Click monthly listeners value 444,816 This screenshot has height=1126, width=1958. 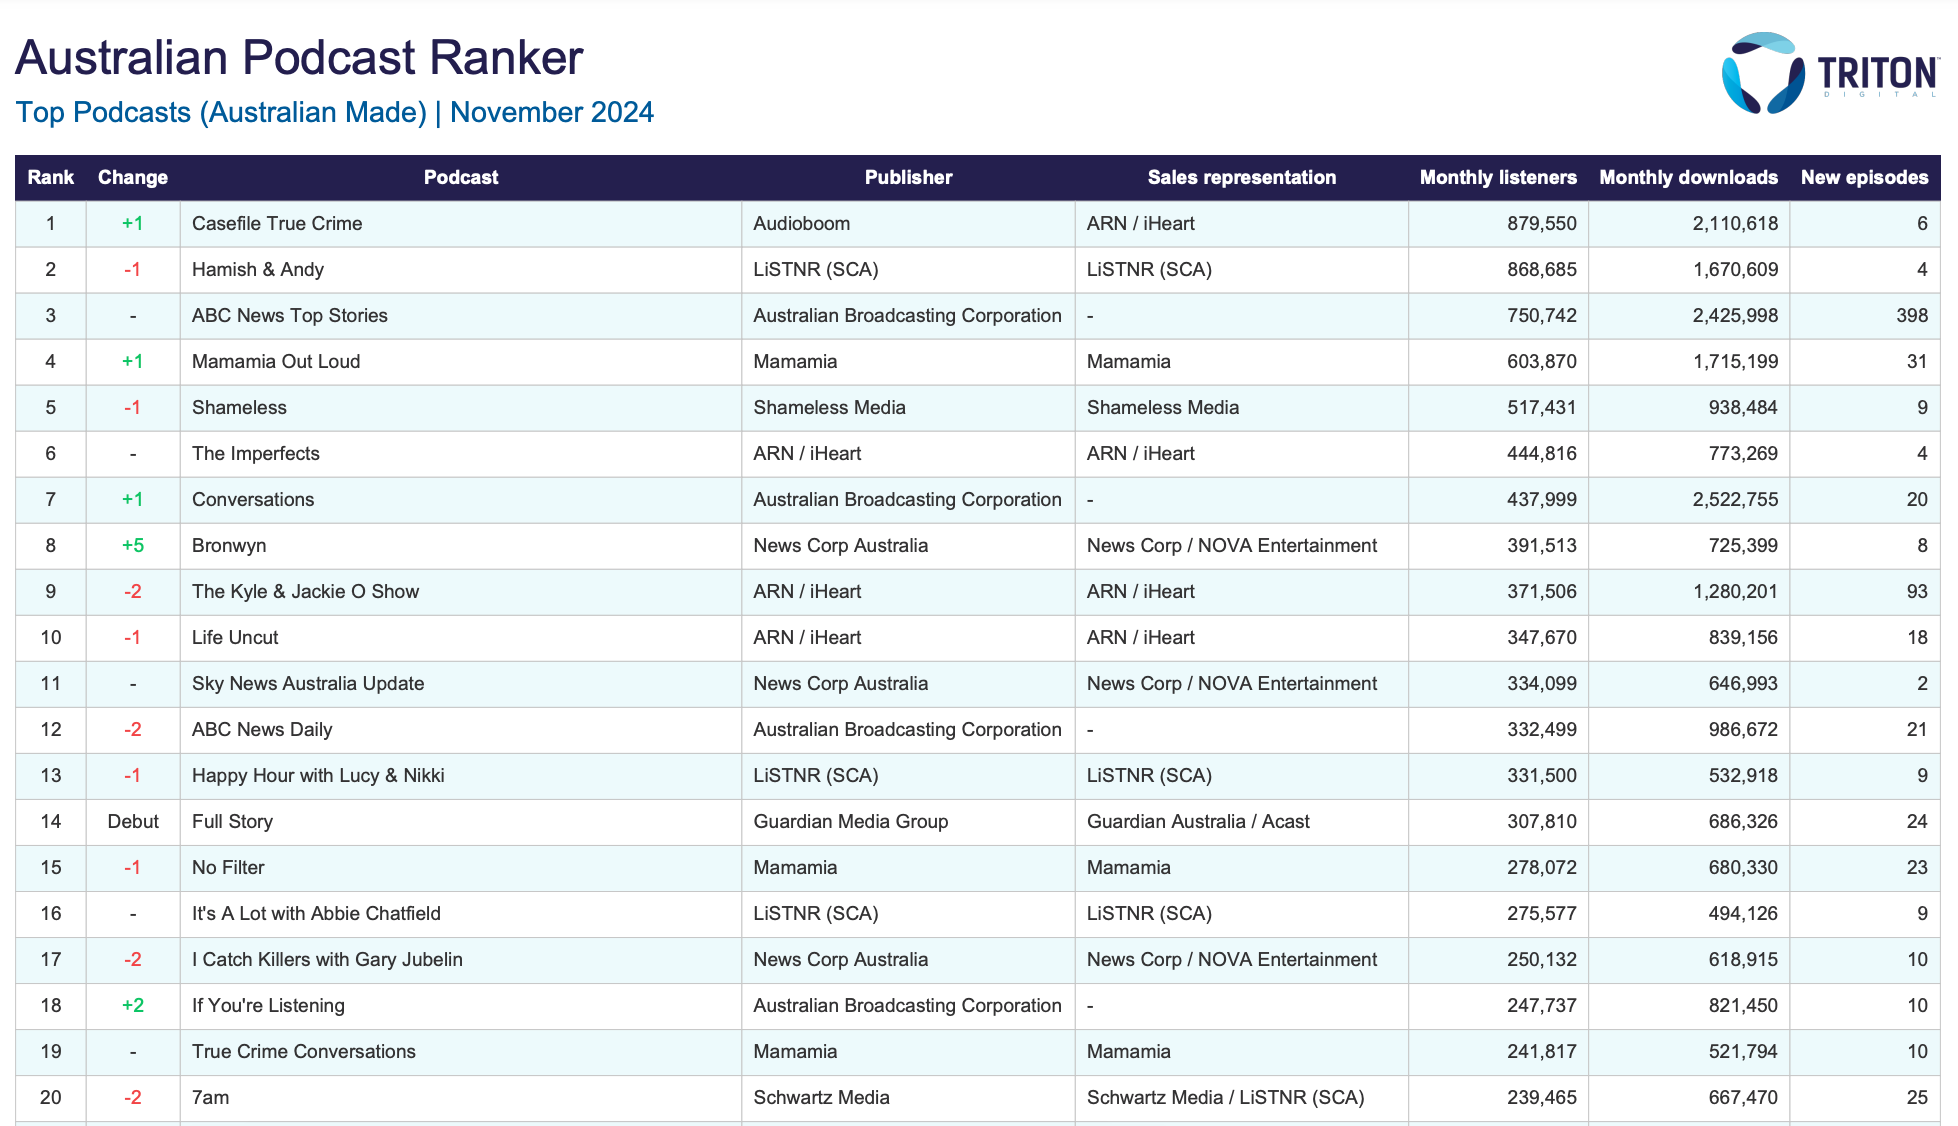[x=1542, y=453]
